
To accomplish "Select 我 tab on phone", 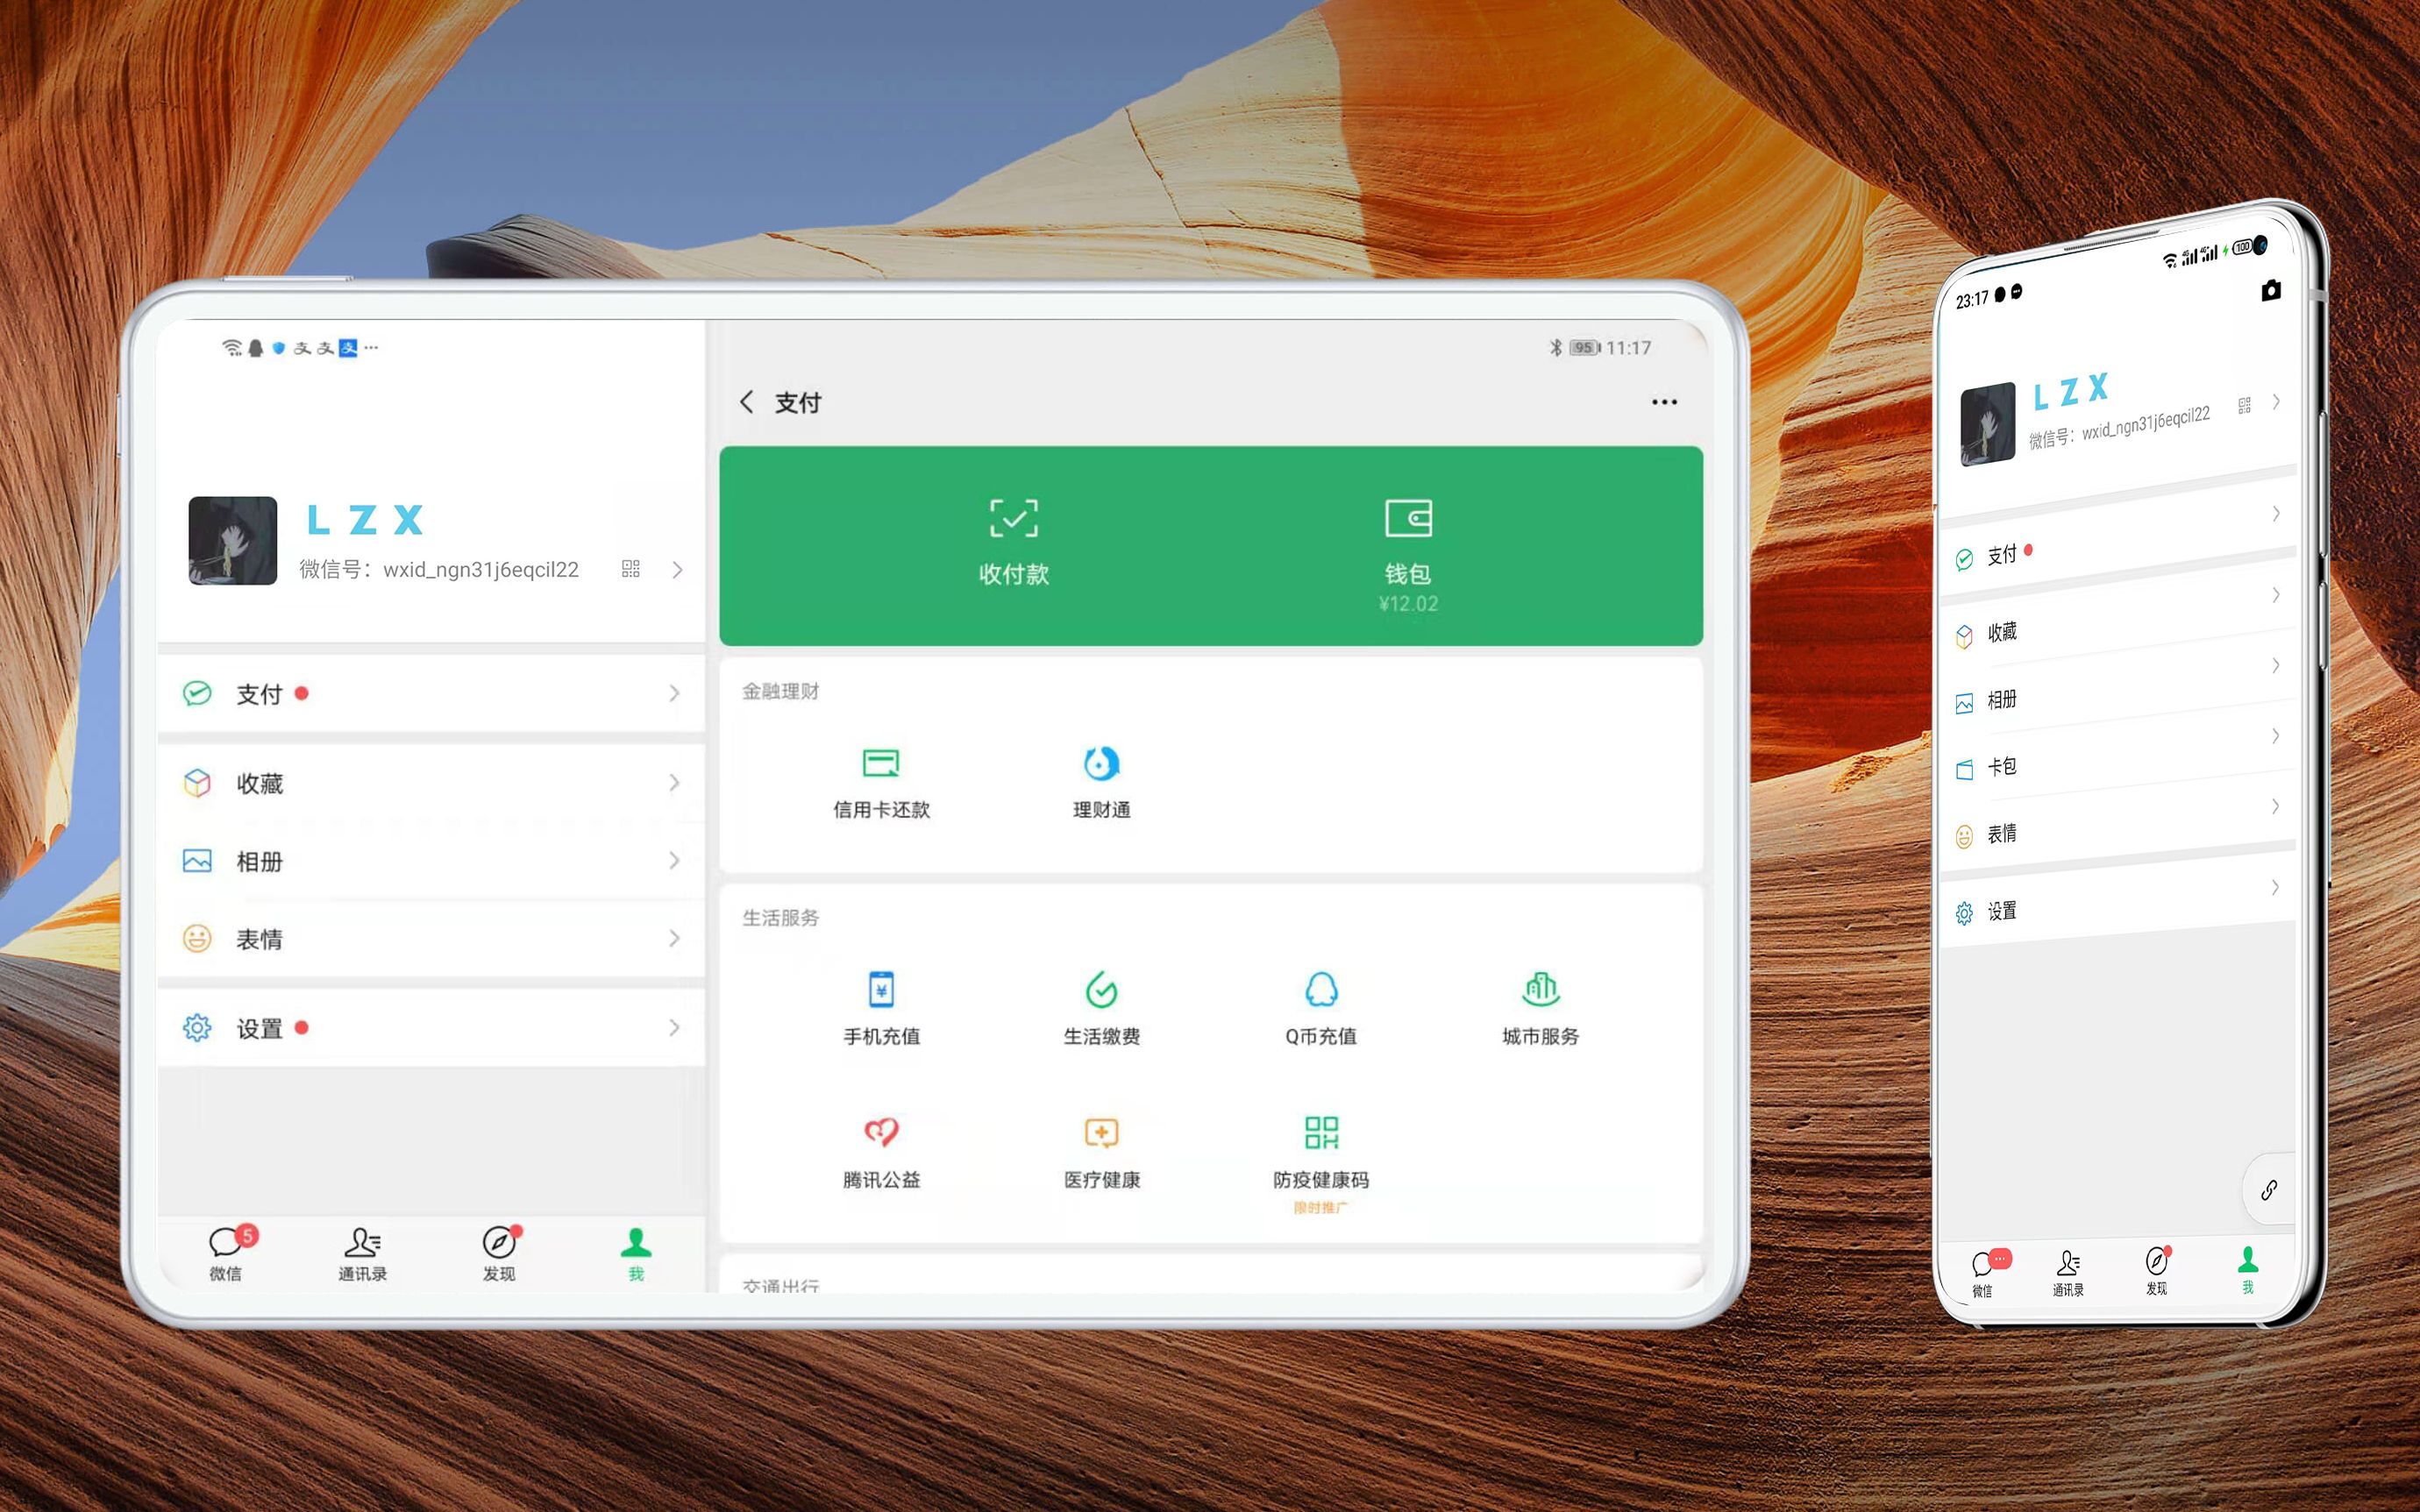I will [2247, 1269].
